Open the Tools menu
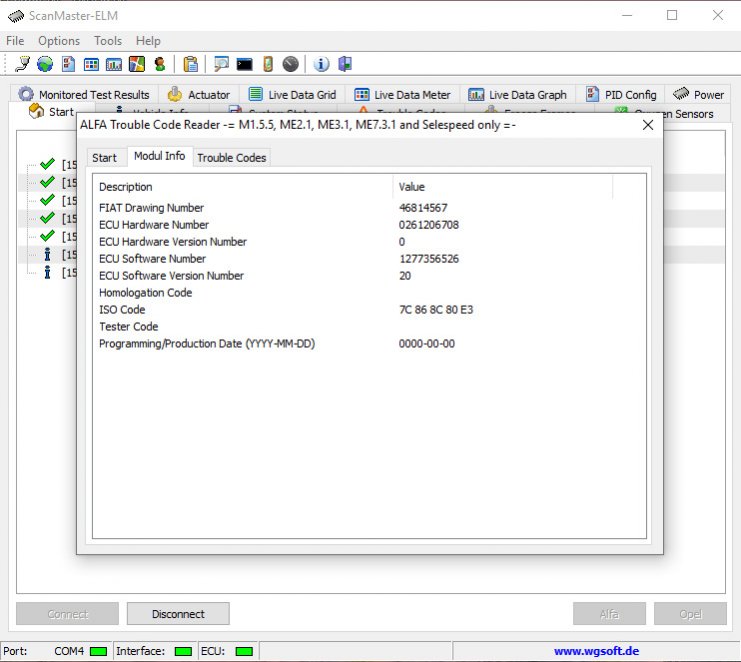 [x=108, y=41]
